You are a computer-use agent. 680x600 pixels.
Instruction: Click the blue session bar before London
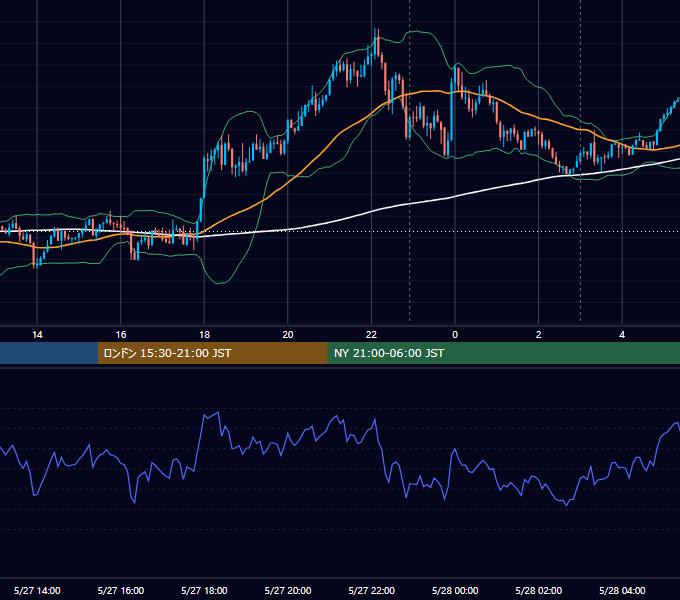(49, 353)
